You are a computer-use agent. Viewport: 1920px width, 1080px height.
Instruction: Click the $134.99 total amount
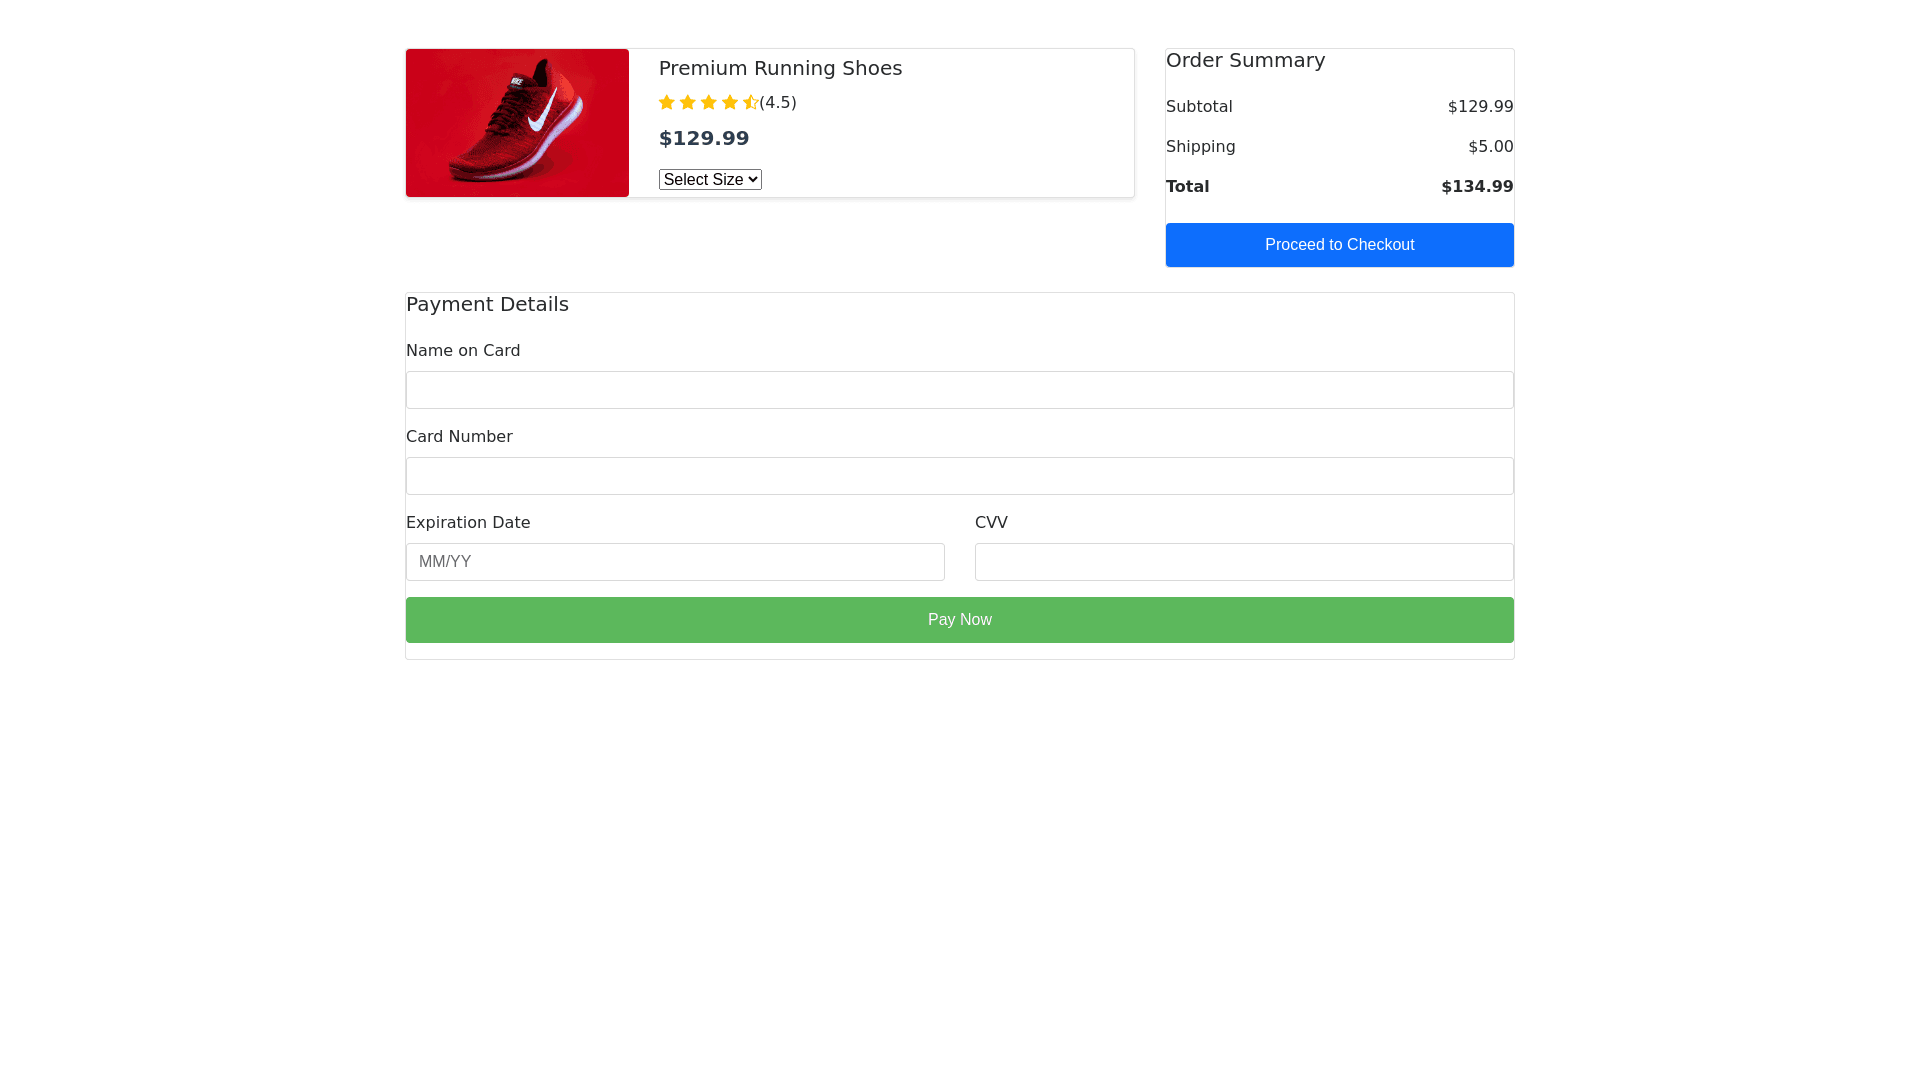[x=1476, y=187]
